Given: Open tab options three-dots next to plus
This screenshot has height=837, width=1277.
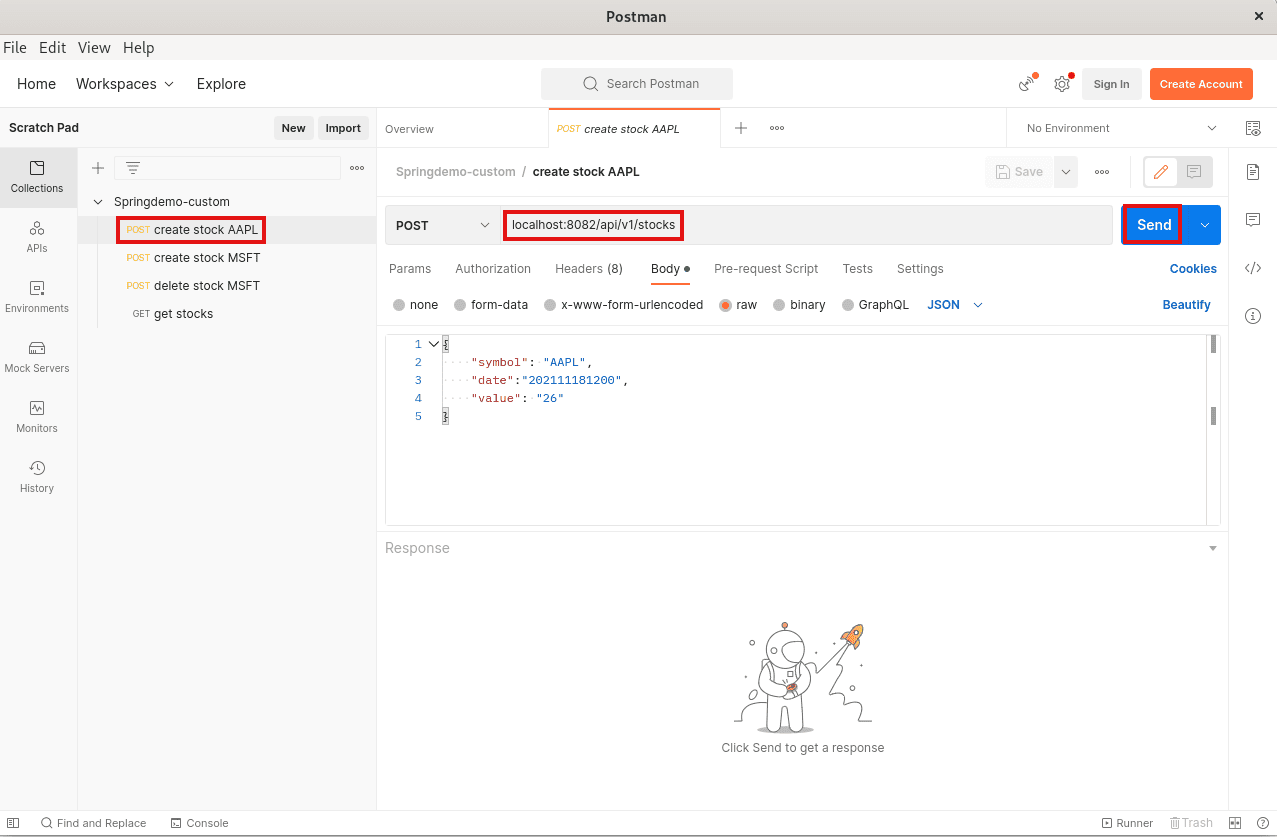Looking at the screenshot, I should point(776,128).
